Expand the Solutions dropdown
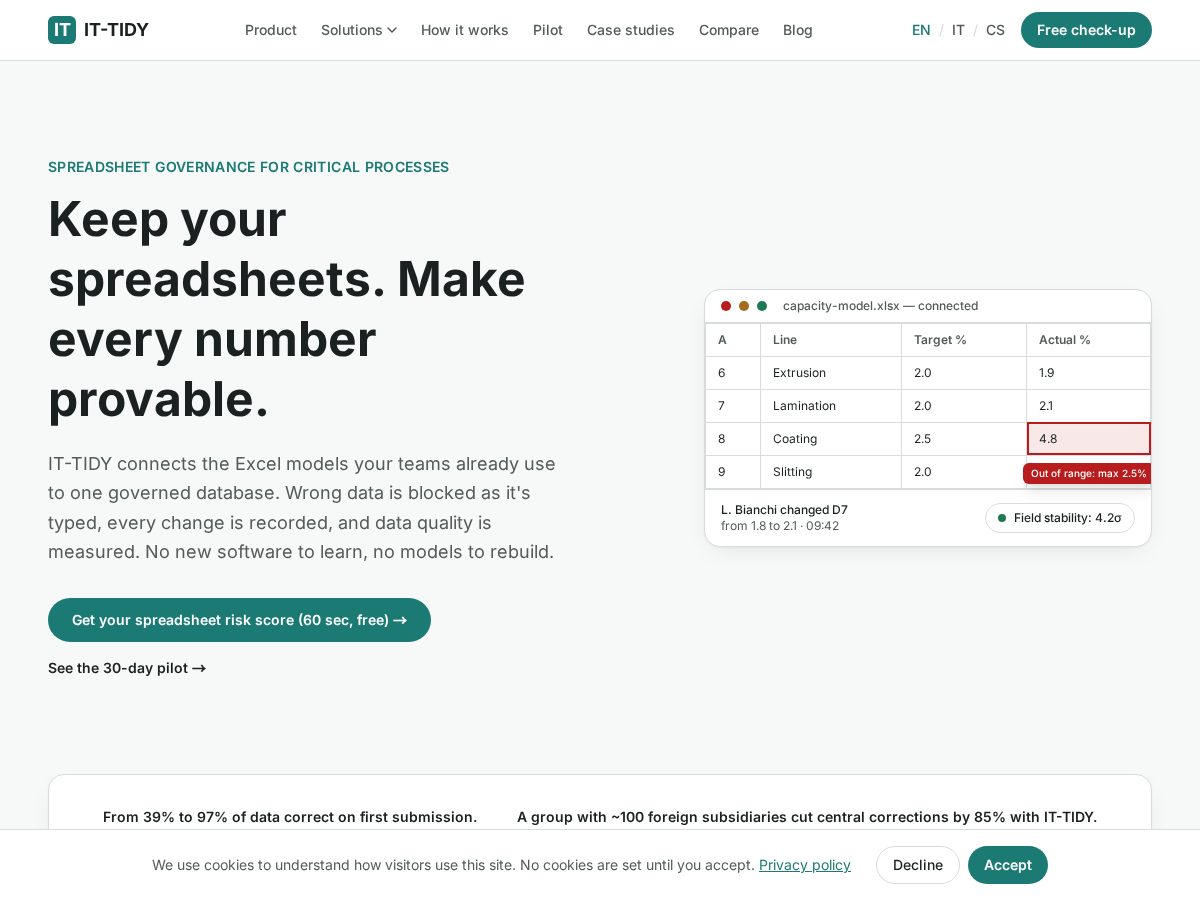The width and height of the screenshot is (1200, 900). click(359, 30)
